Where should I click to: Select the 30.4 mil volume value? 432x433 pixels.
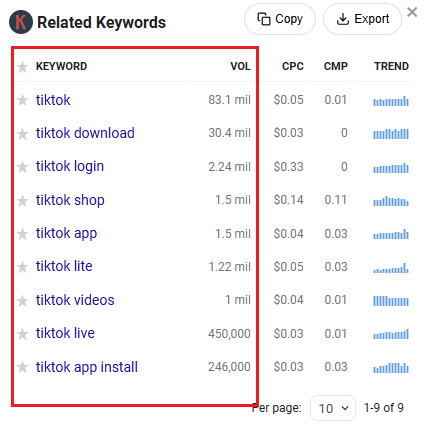tap(229, 133)
